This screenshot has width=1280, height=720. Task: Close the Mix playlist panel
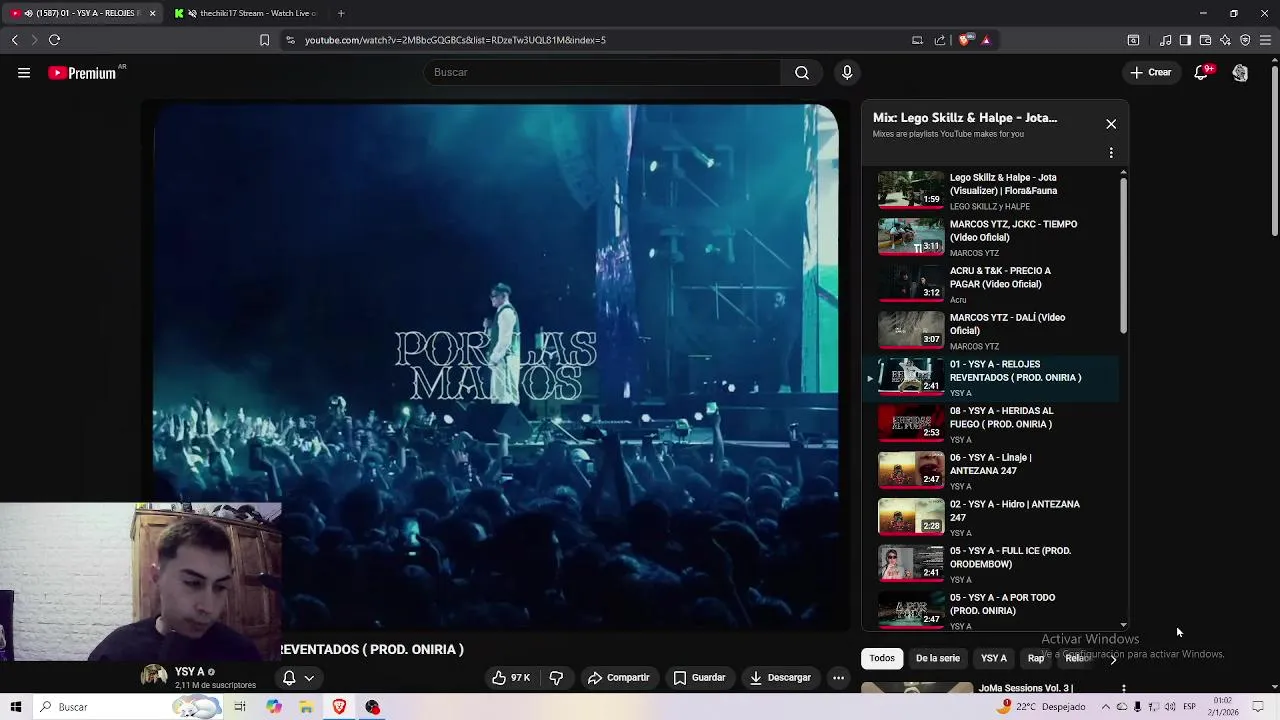[x=1111, y=124]
